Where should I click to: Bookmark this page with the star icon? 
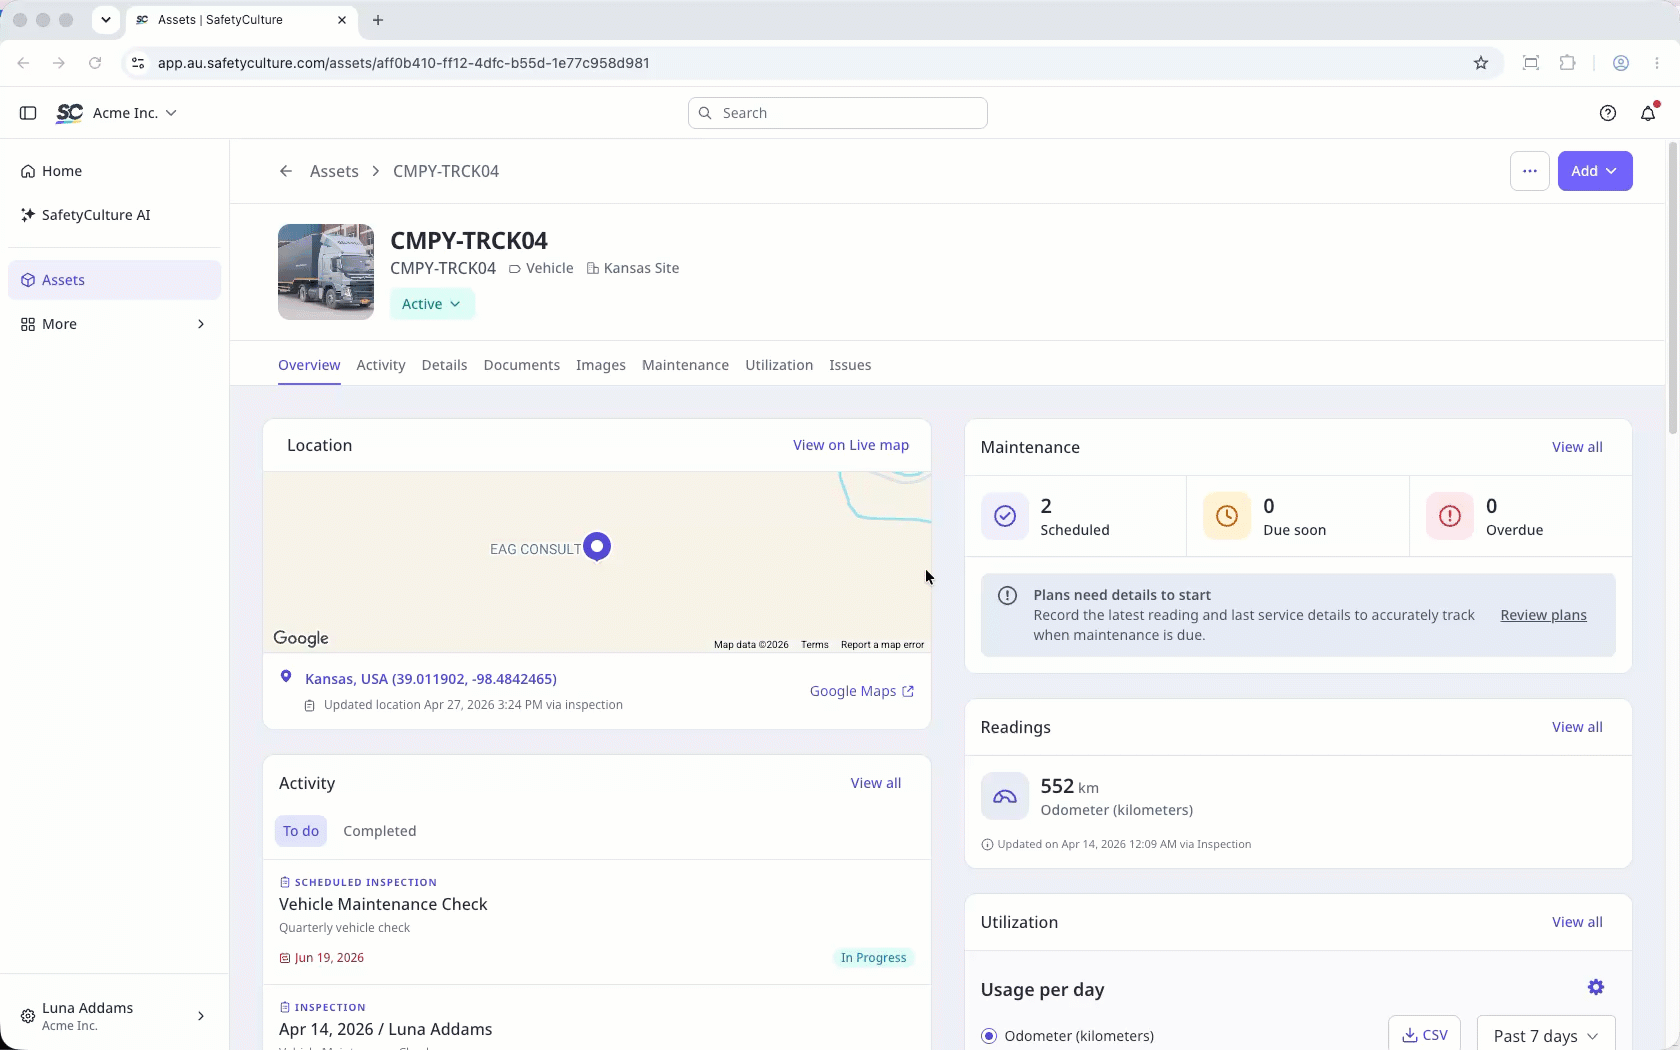click(x=1481, y=63)
